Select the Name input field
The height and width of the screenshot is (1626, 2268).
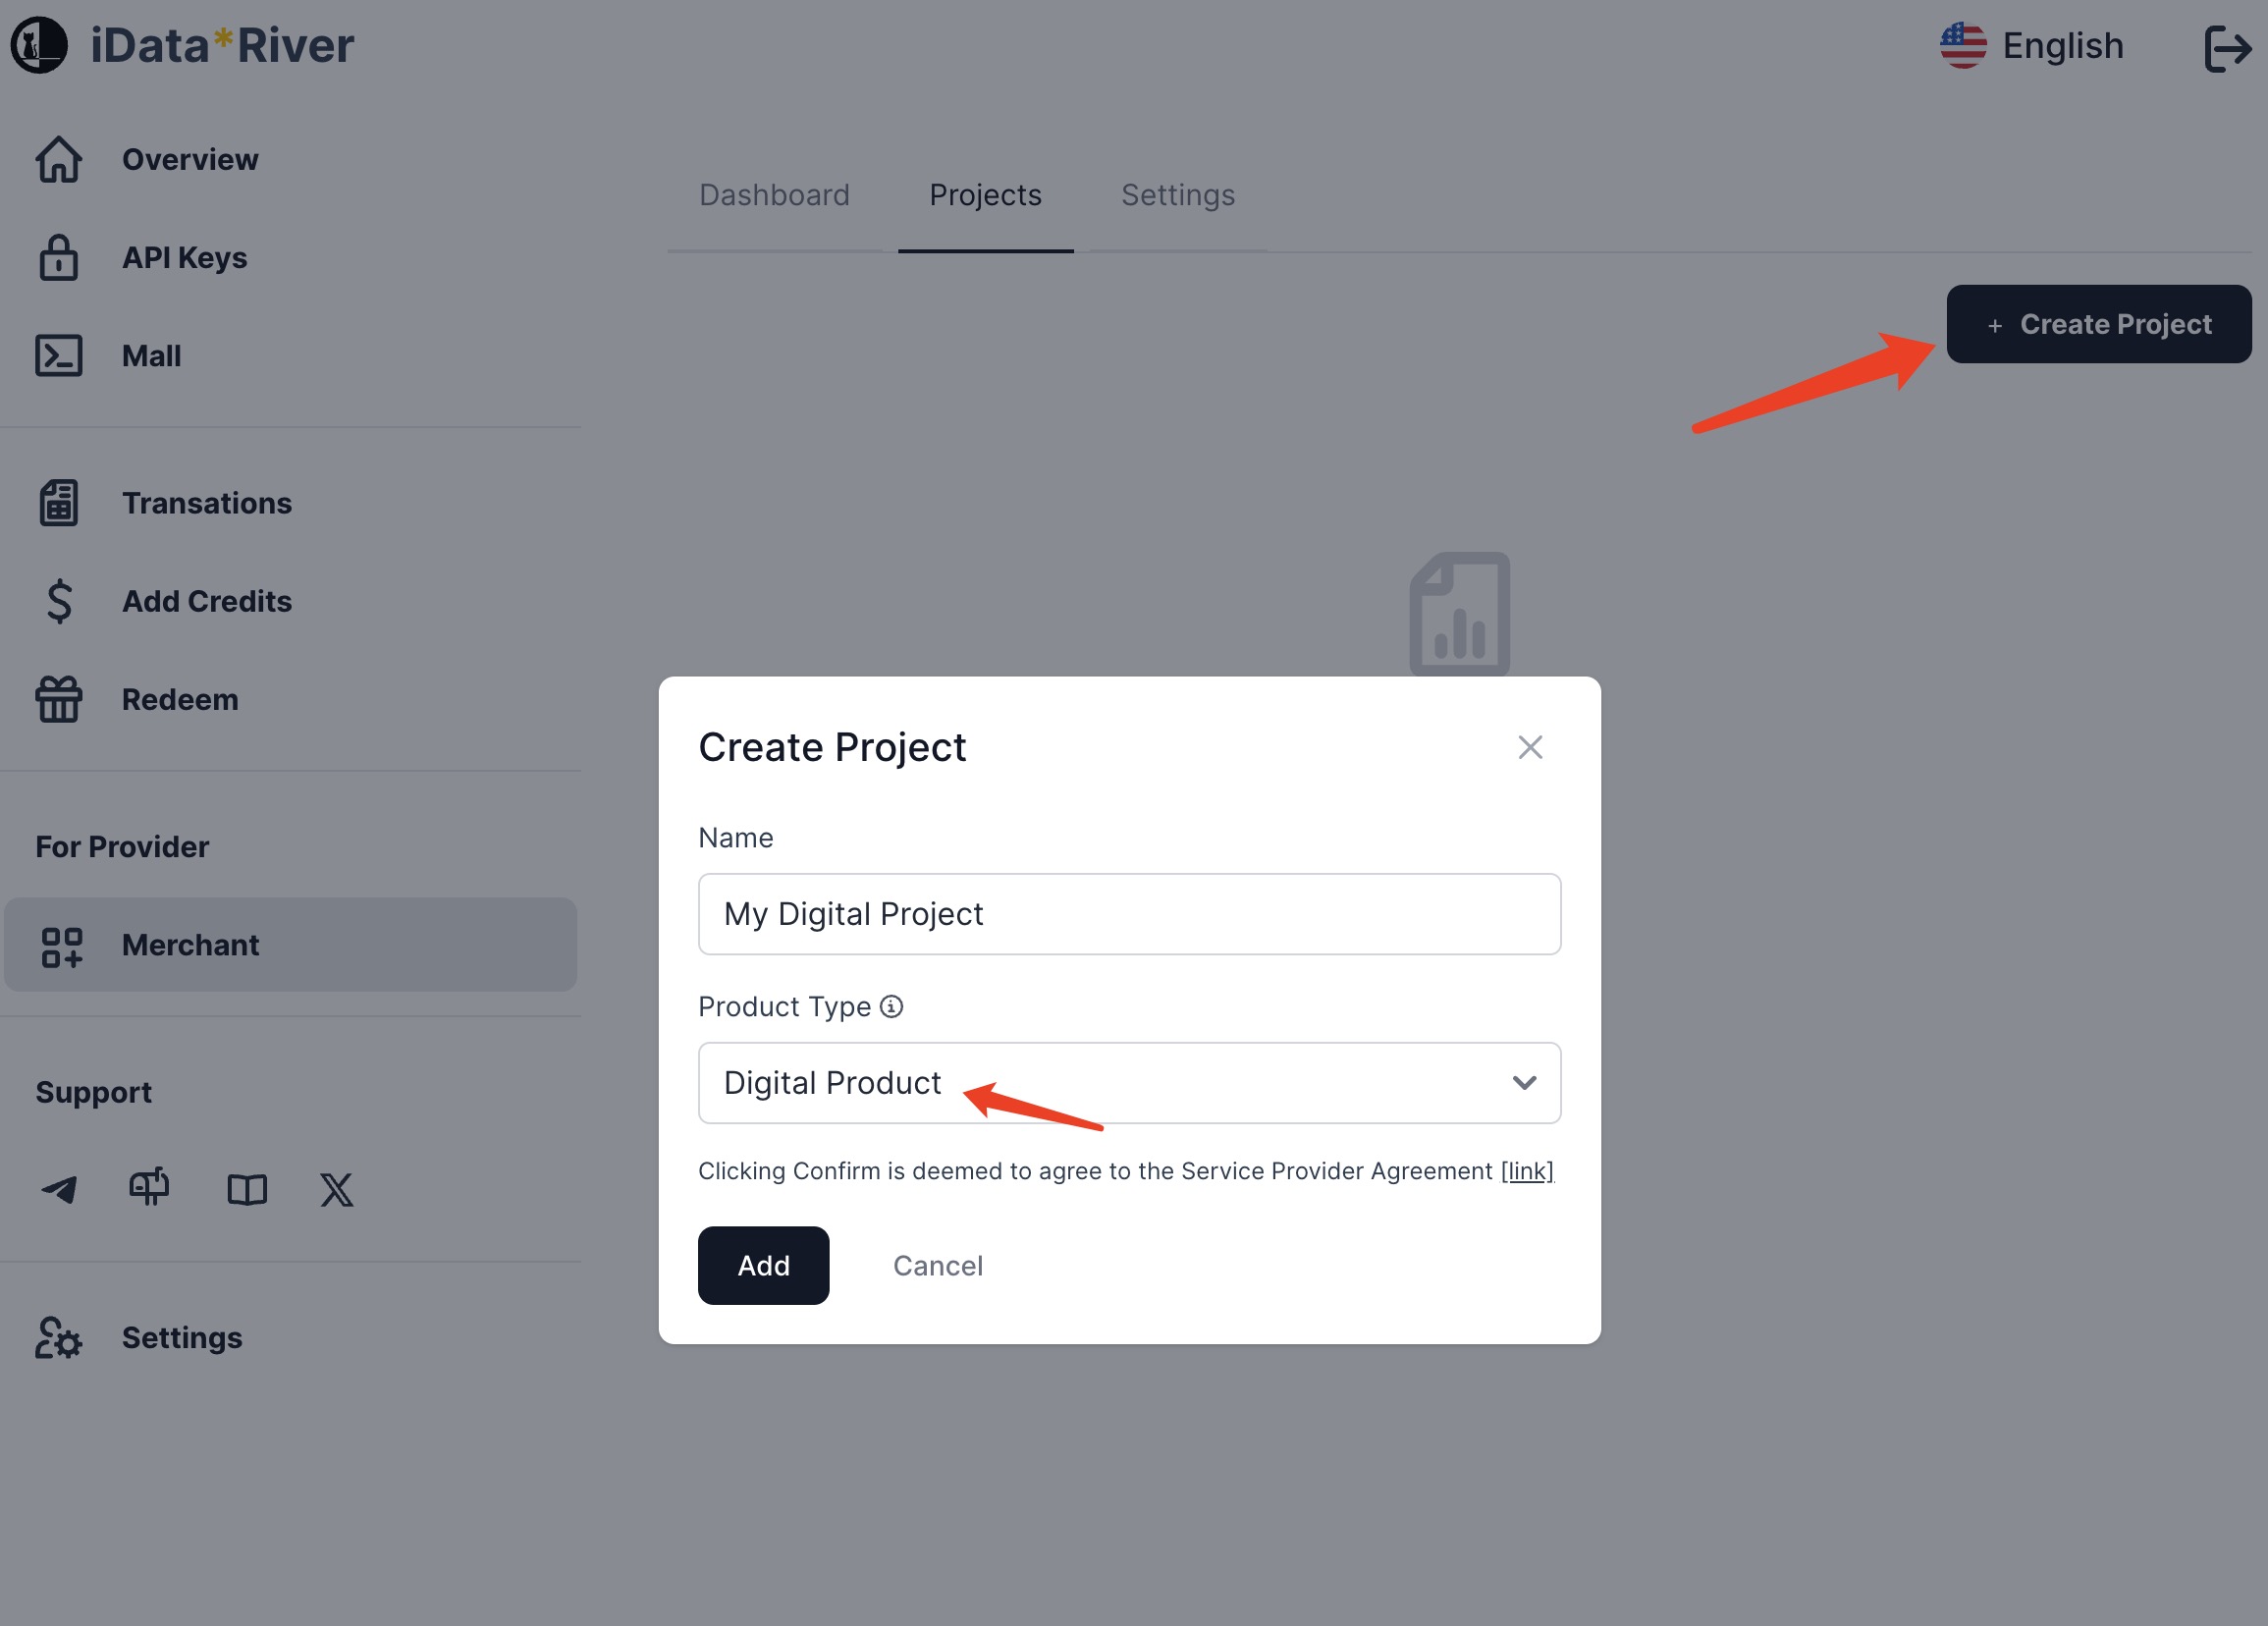click(1128, 913)
